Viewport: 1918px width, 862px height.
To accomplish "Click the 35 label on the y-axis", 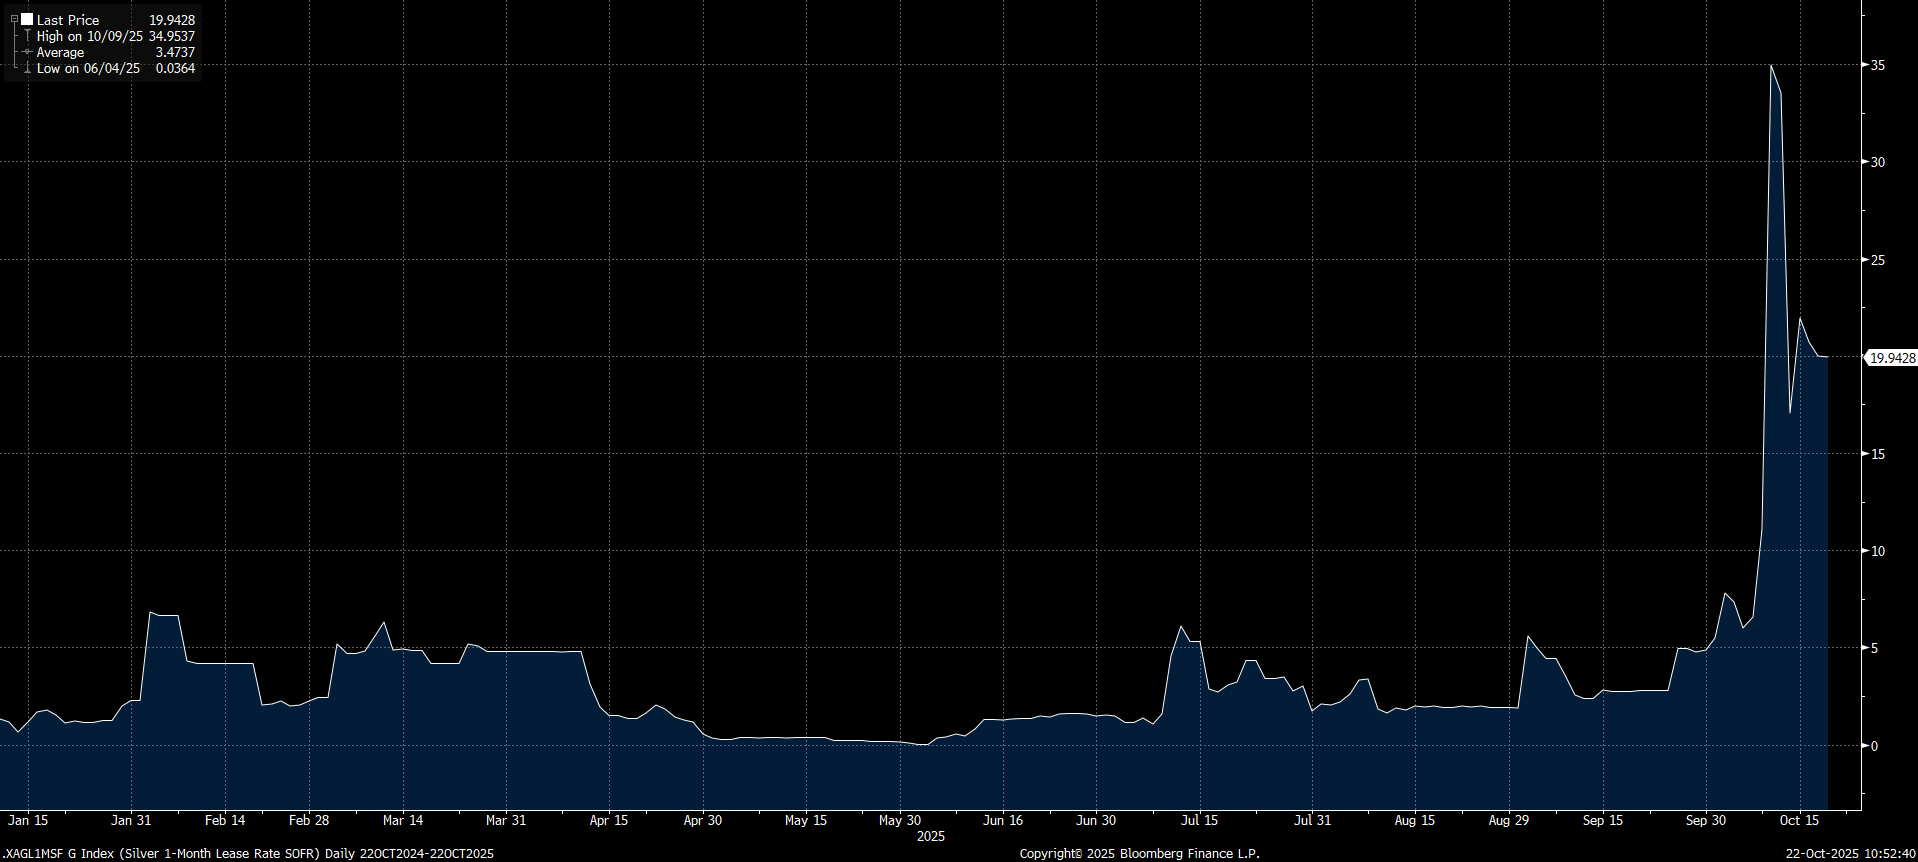I will tap(1878, 65).
